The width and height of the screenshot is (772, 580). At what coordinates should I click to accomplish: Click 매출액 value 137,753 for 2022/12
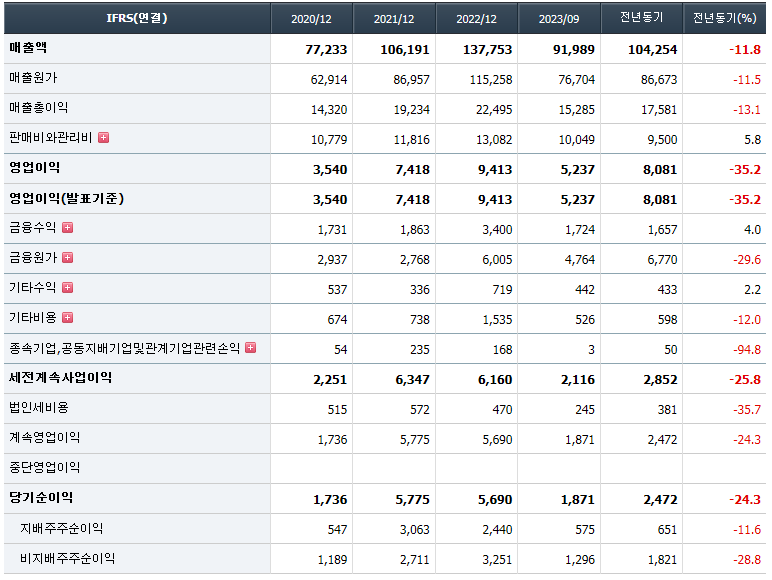coord(487,50)
